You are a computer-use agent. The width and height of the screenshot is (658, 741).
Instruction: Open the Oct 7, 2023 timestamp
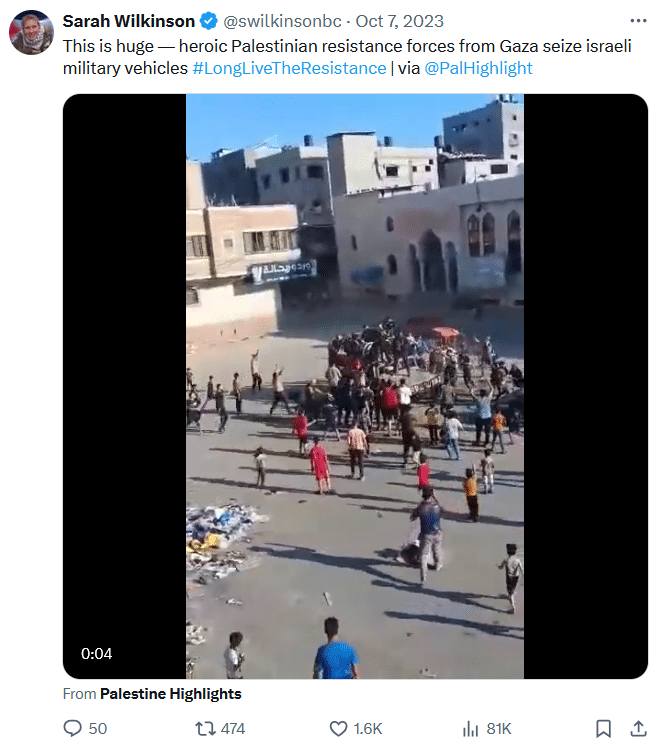[x=399, y=21]
